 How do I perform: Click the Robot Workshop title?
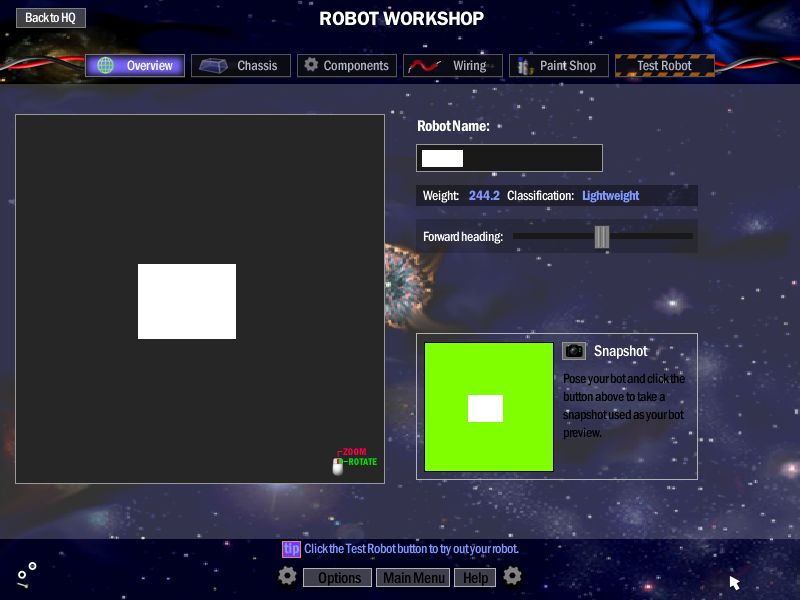click(x=402, y=19)
